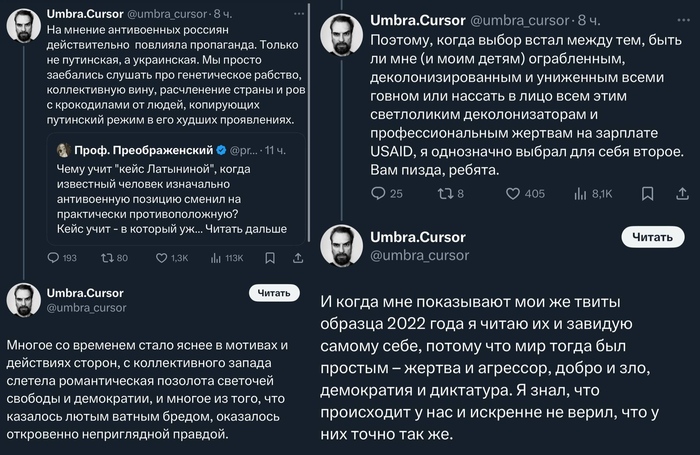Image resolution: width=700 pixels, height=455 pixels.
Task: Open the @umbra_cursor handle link on right
Action: tap(420, 255)
